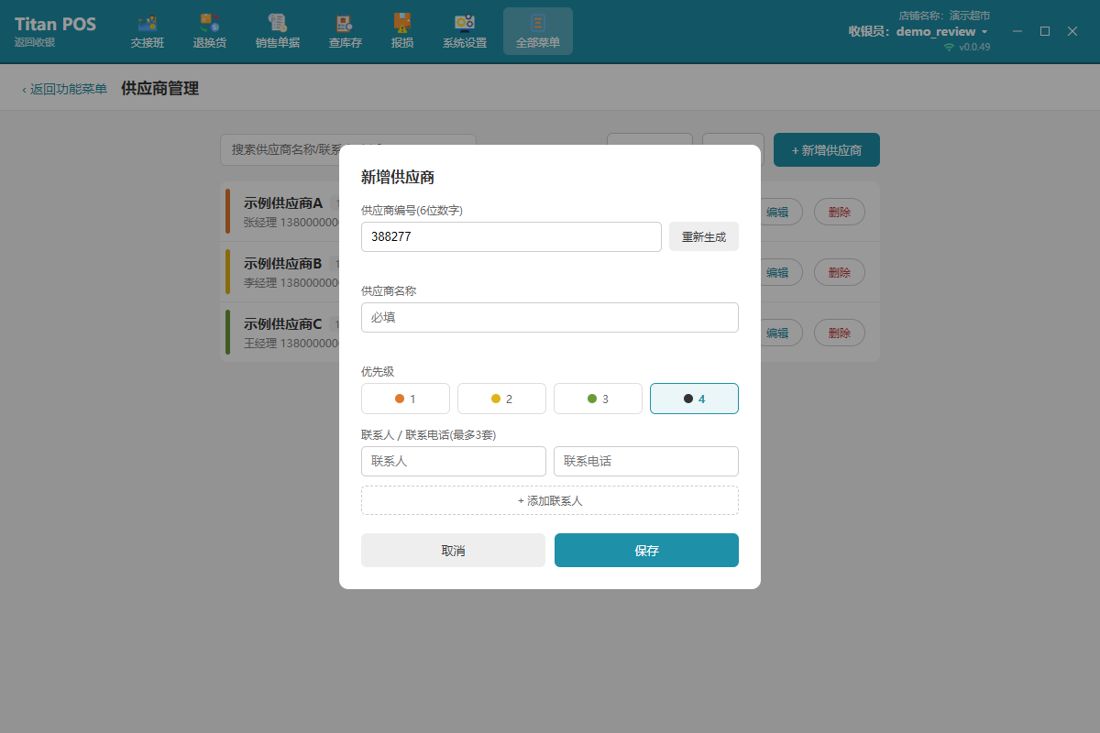Viewport: 1100px width, 733px height.
Task: Open the 交接班 shift handover icon
Action: coord(147,32)
